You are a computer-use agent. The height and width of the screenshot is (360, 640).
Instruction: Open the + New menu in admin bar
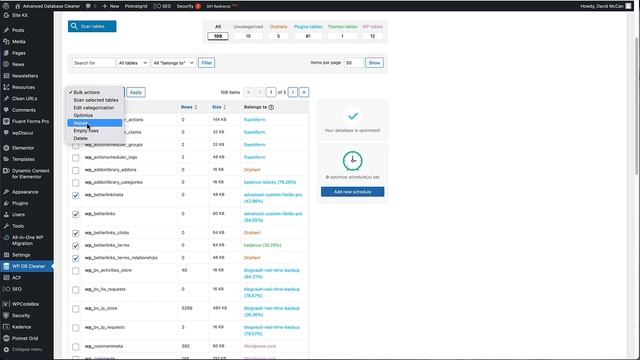click(x=111, y=6)
